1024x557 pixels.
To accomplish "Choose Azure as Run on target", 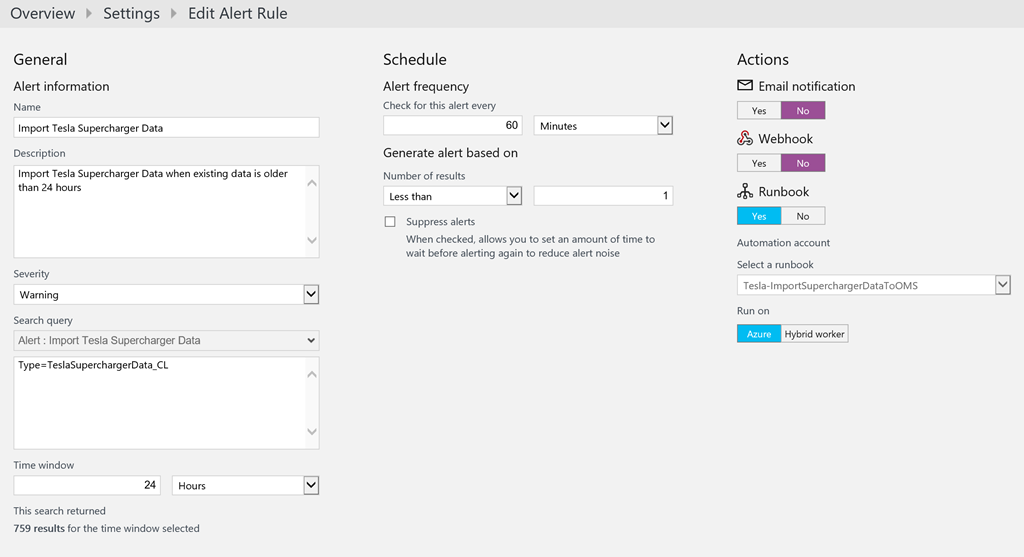I will click(759, 334).
